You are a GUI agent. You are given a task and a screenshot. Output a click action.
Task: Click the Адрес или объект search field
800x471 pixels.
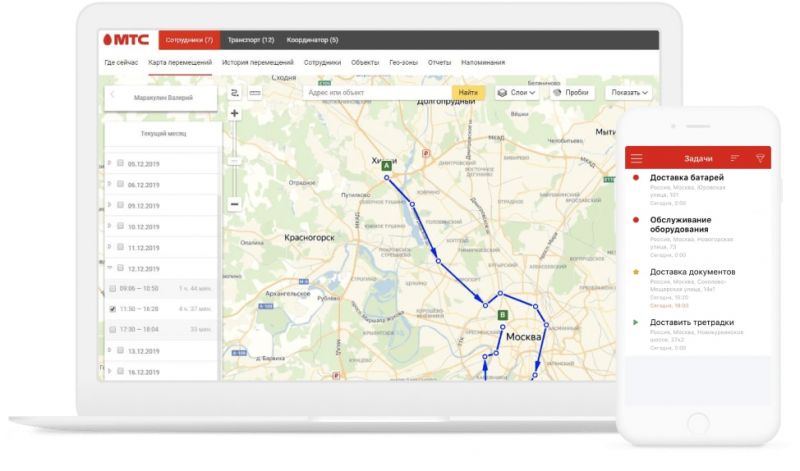(377, 93)
